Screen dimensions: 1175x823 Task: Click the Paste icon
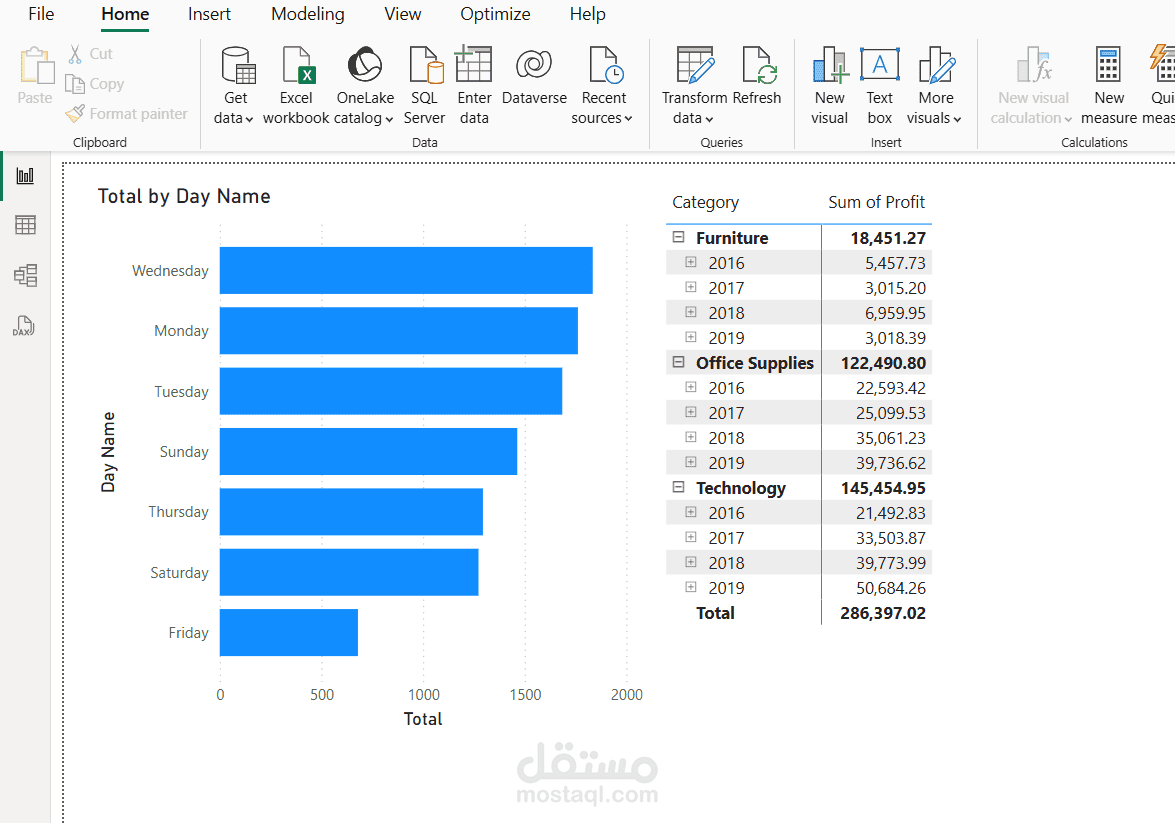(x=36, y=66)
